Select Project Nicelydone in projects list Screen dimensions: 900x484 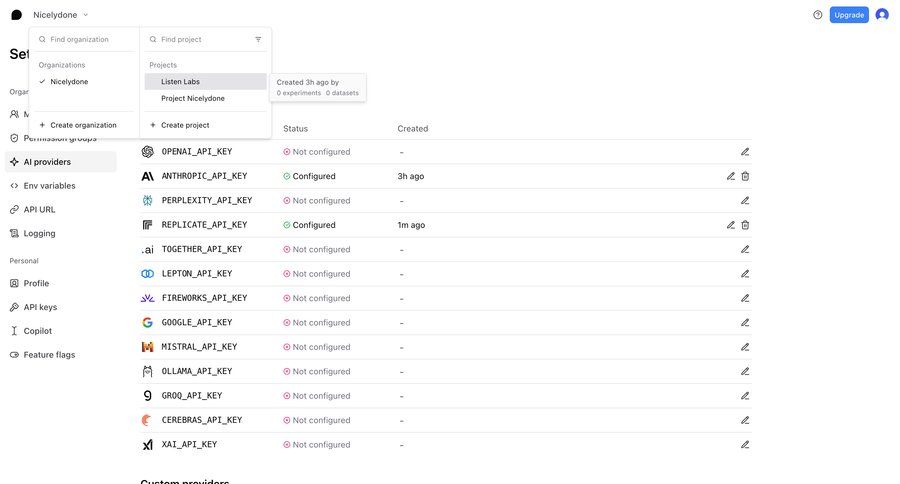tap(205, 98)
